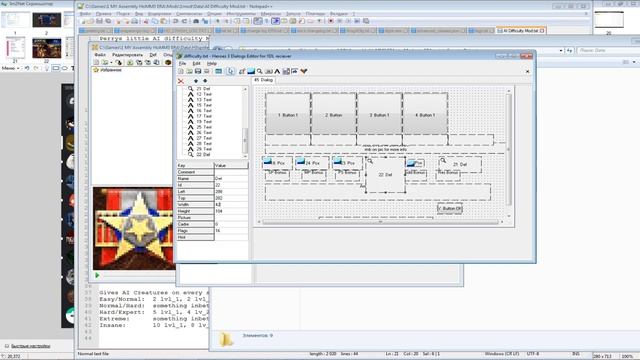Open Explorer address bar dropdown arrow
Screen dimensions: 640x360
click(x=561, y=50)
